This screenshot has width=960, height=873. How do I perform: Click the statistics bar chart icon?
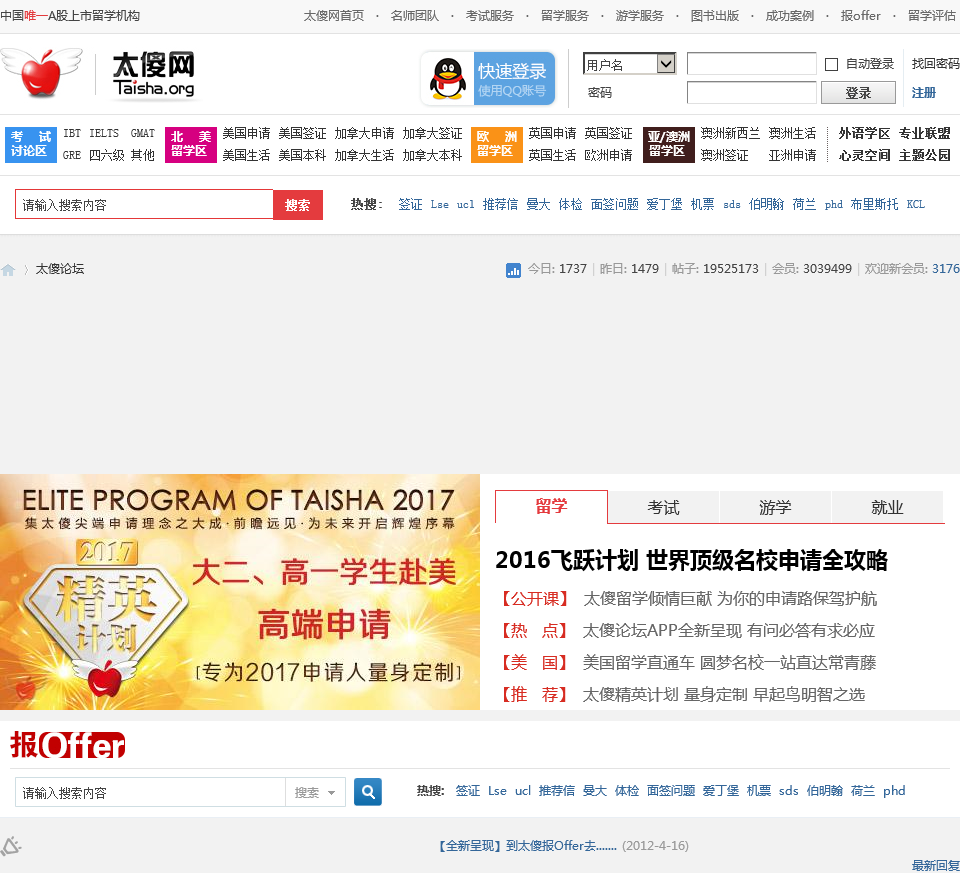pos(513,269)
